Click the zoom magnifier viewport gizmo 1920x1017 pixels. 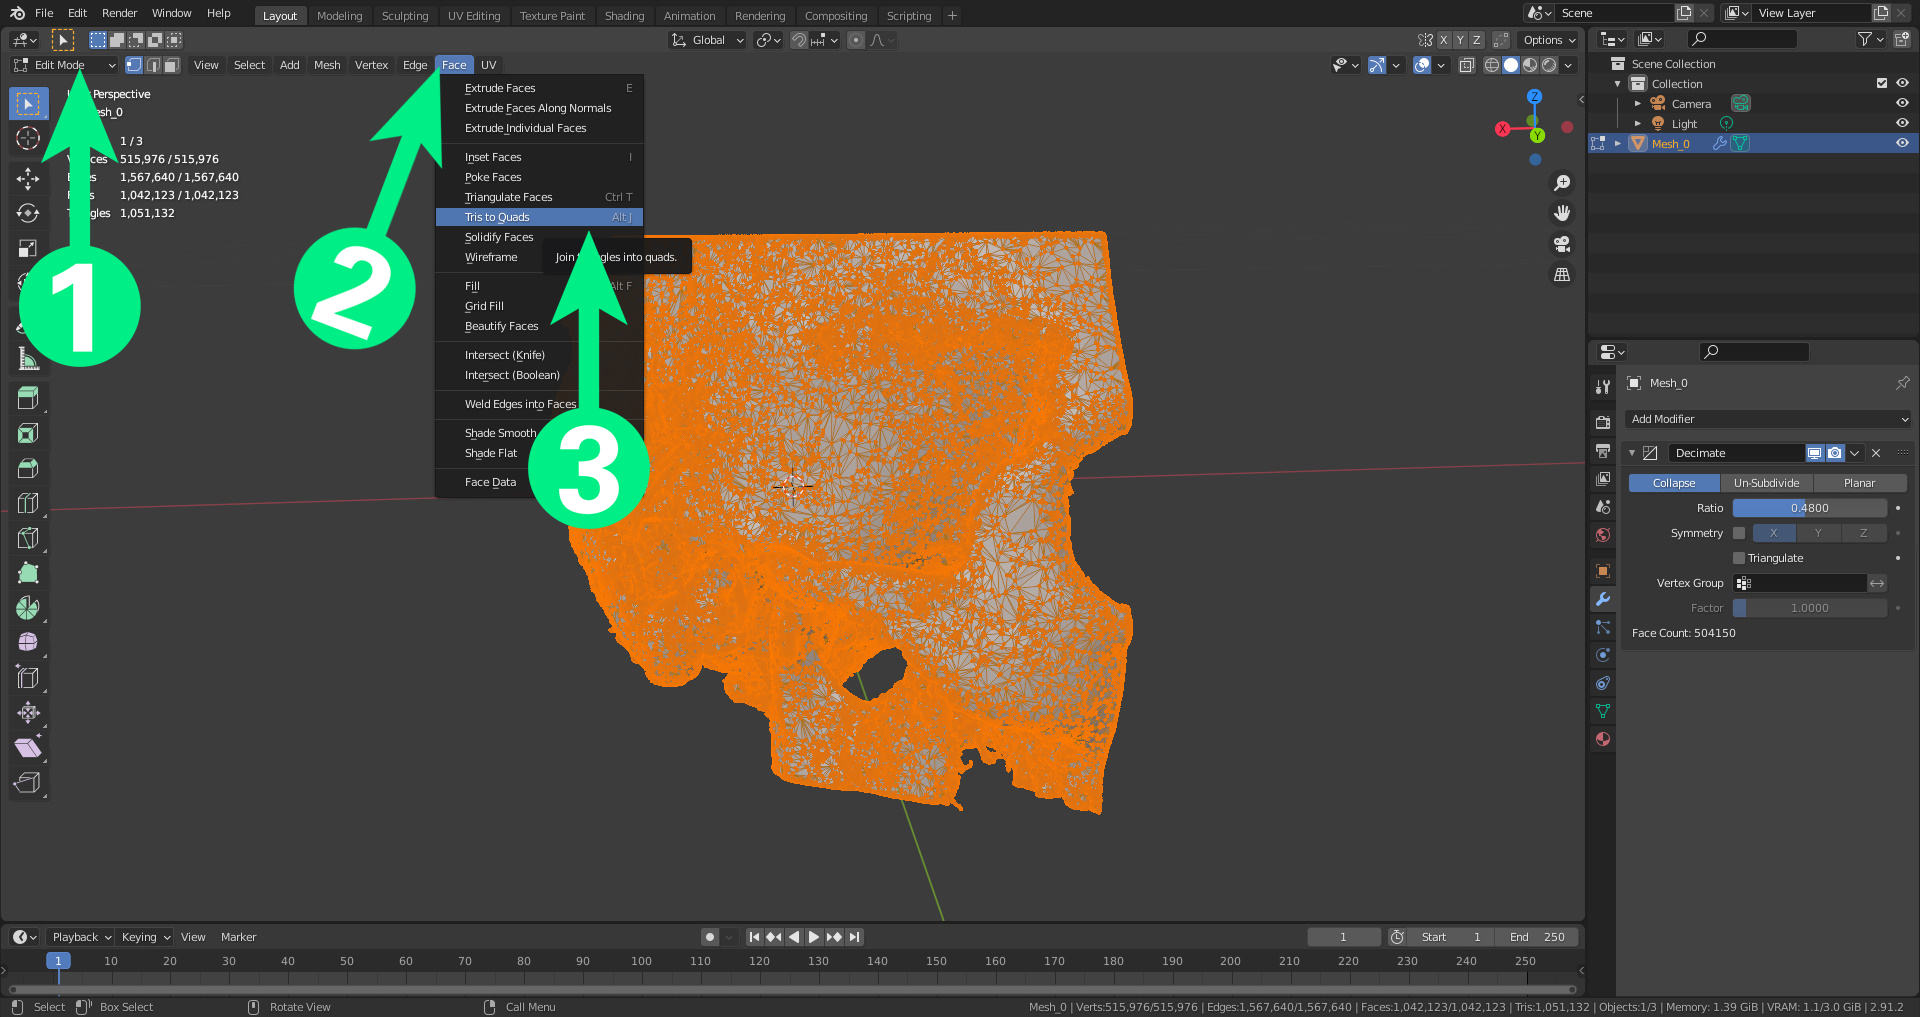(1562, 183)
